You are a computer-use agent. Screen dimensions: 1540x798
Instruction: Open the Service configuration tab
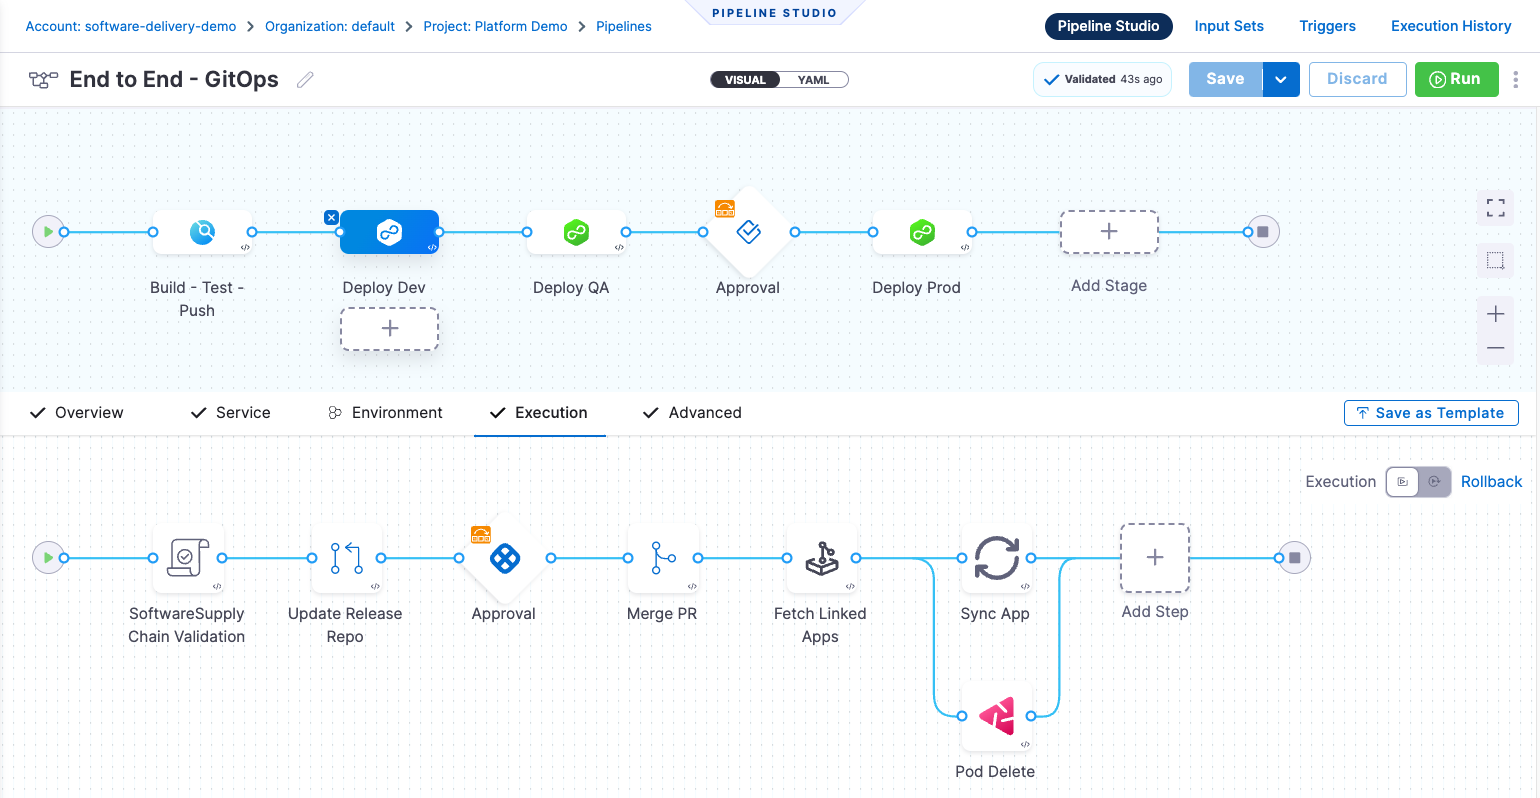point(242,412)
